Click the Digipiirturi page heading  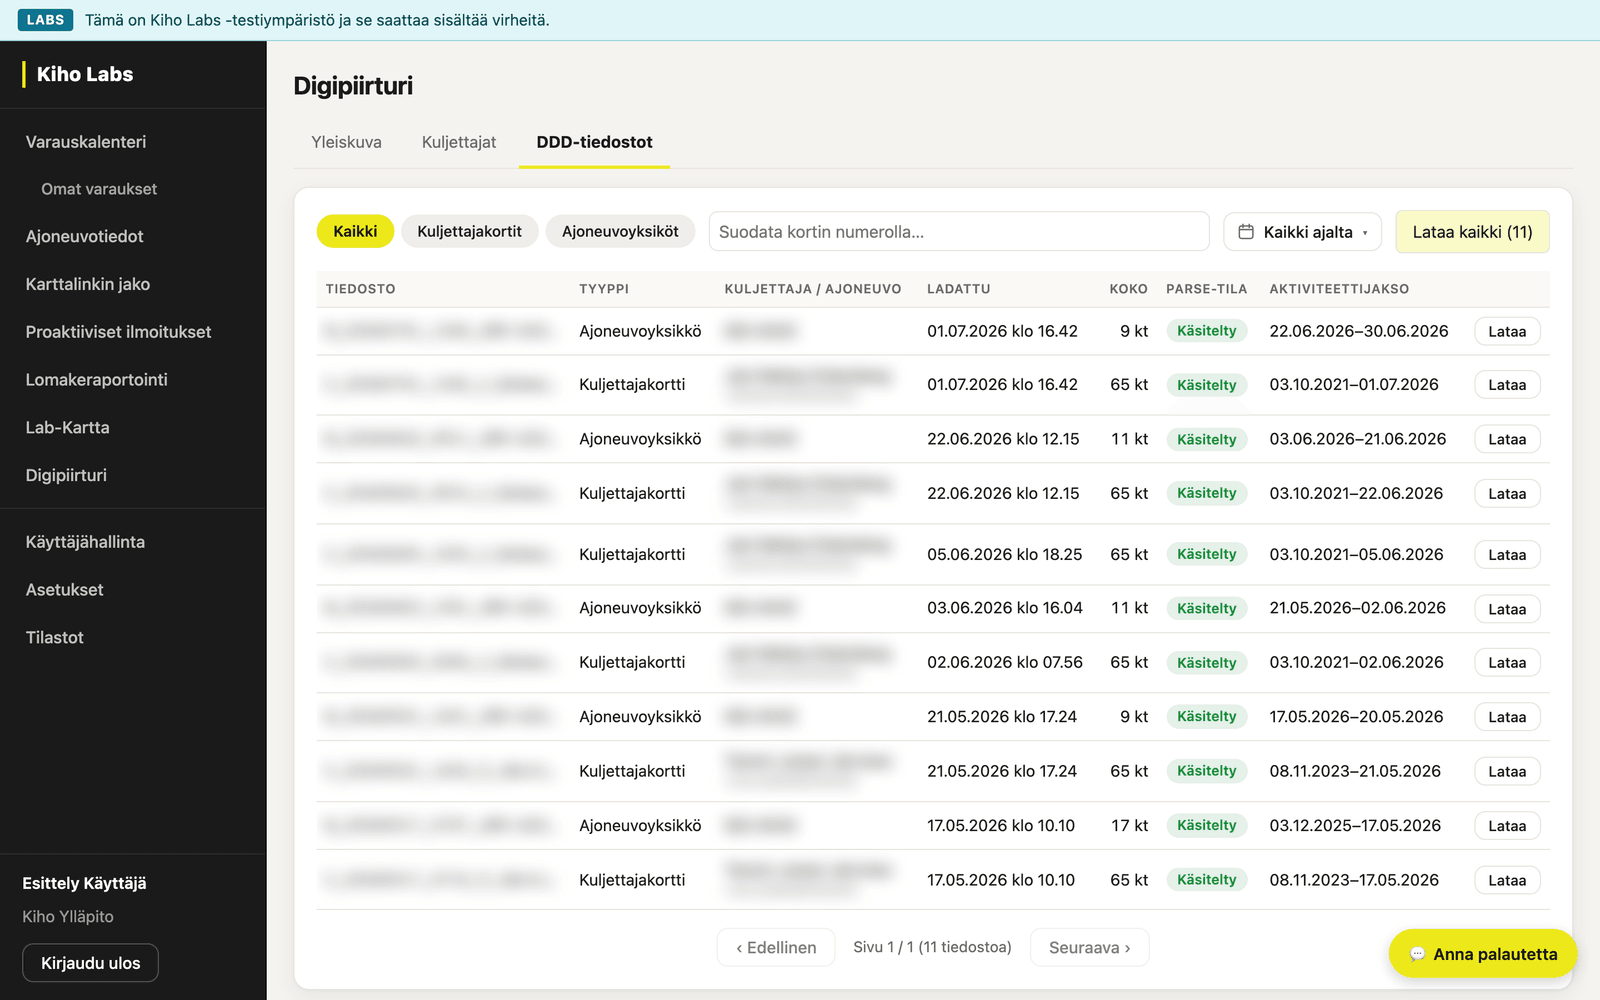click(353, 86)
